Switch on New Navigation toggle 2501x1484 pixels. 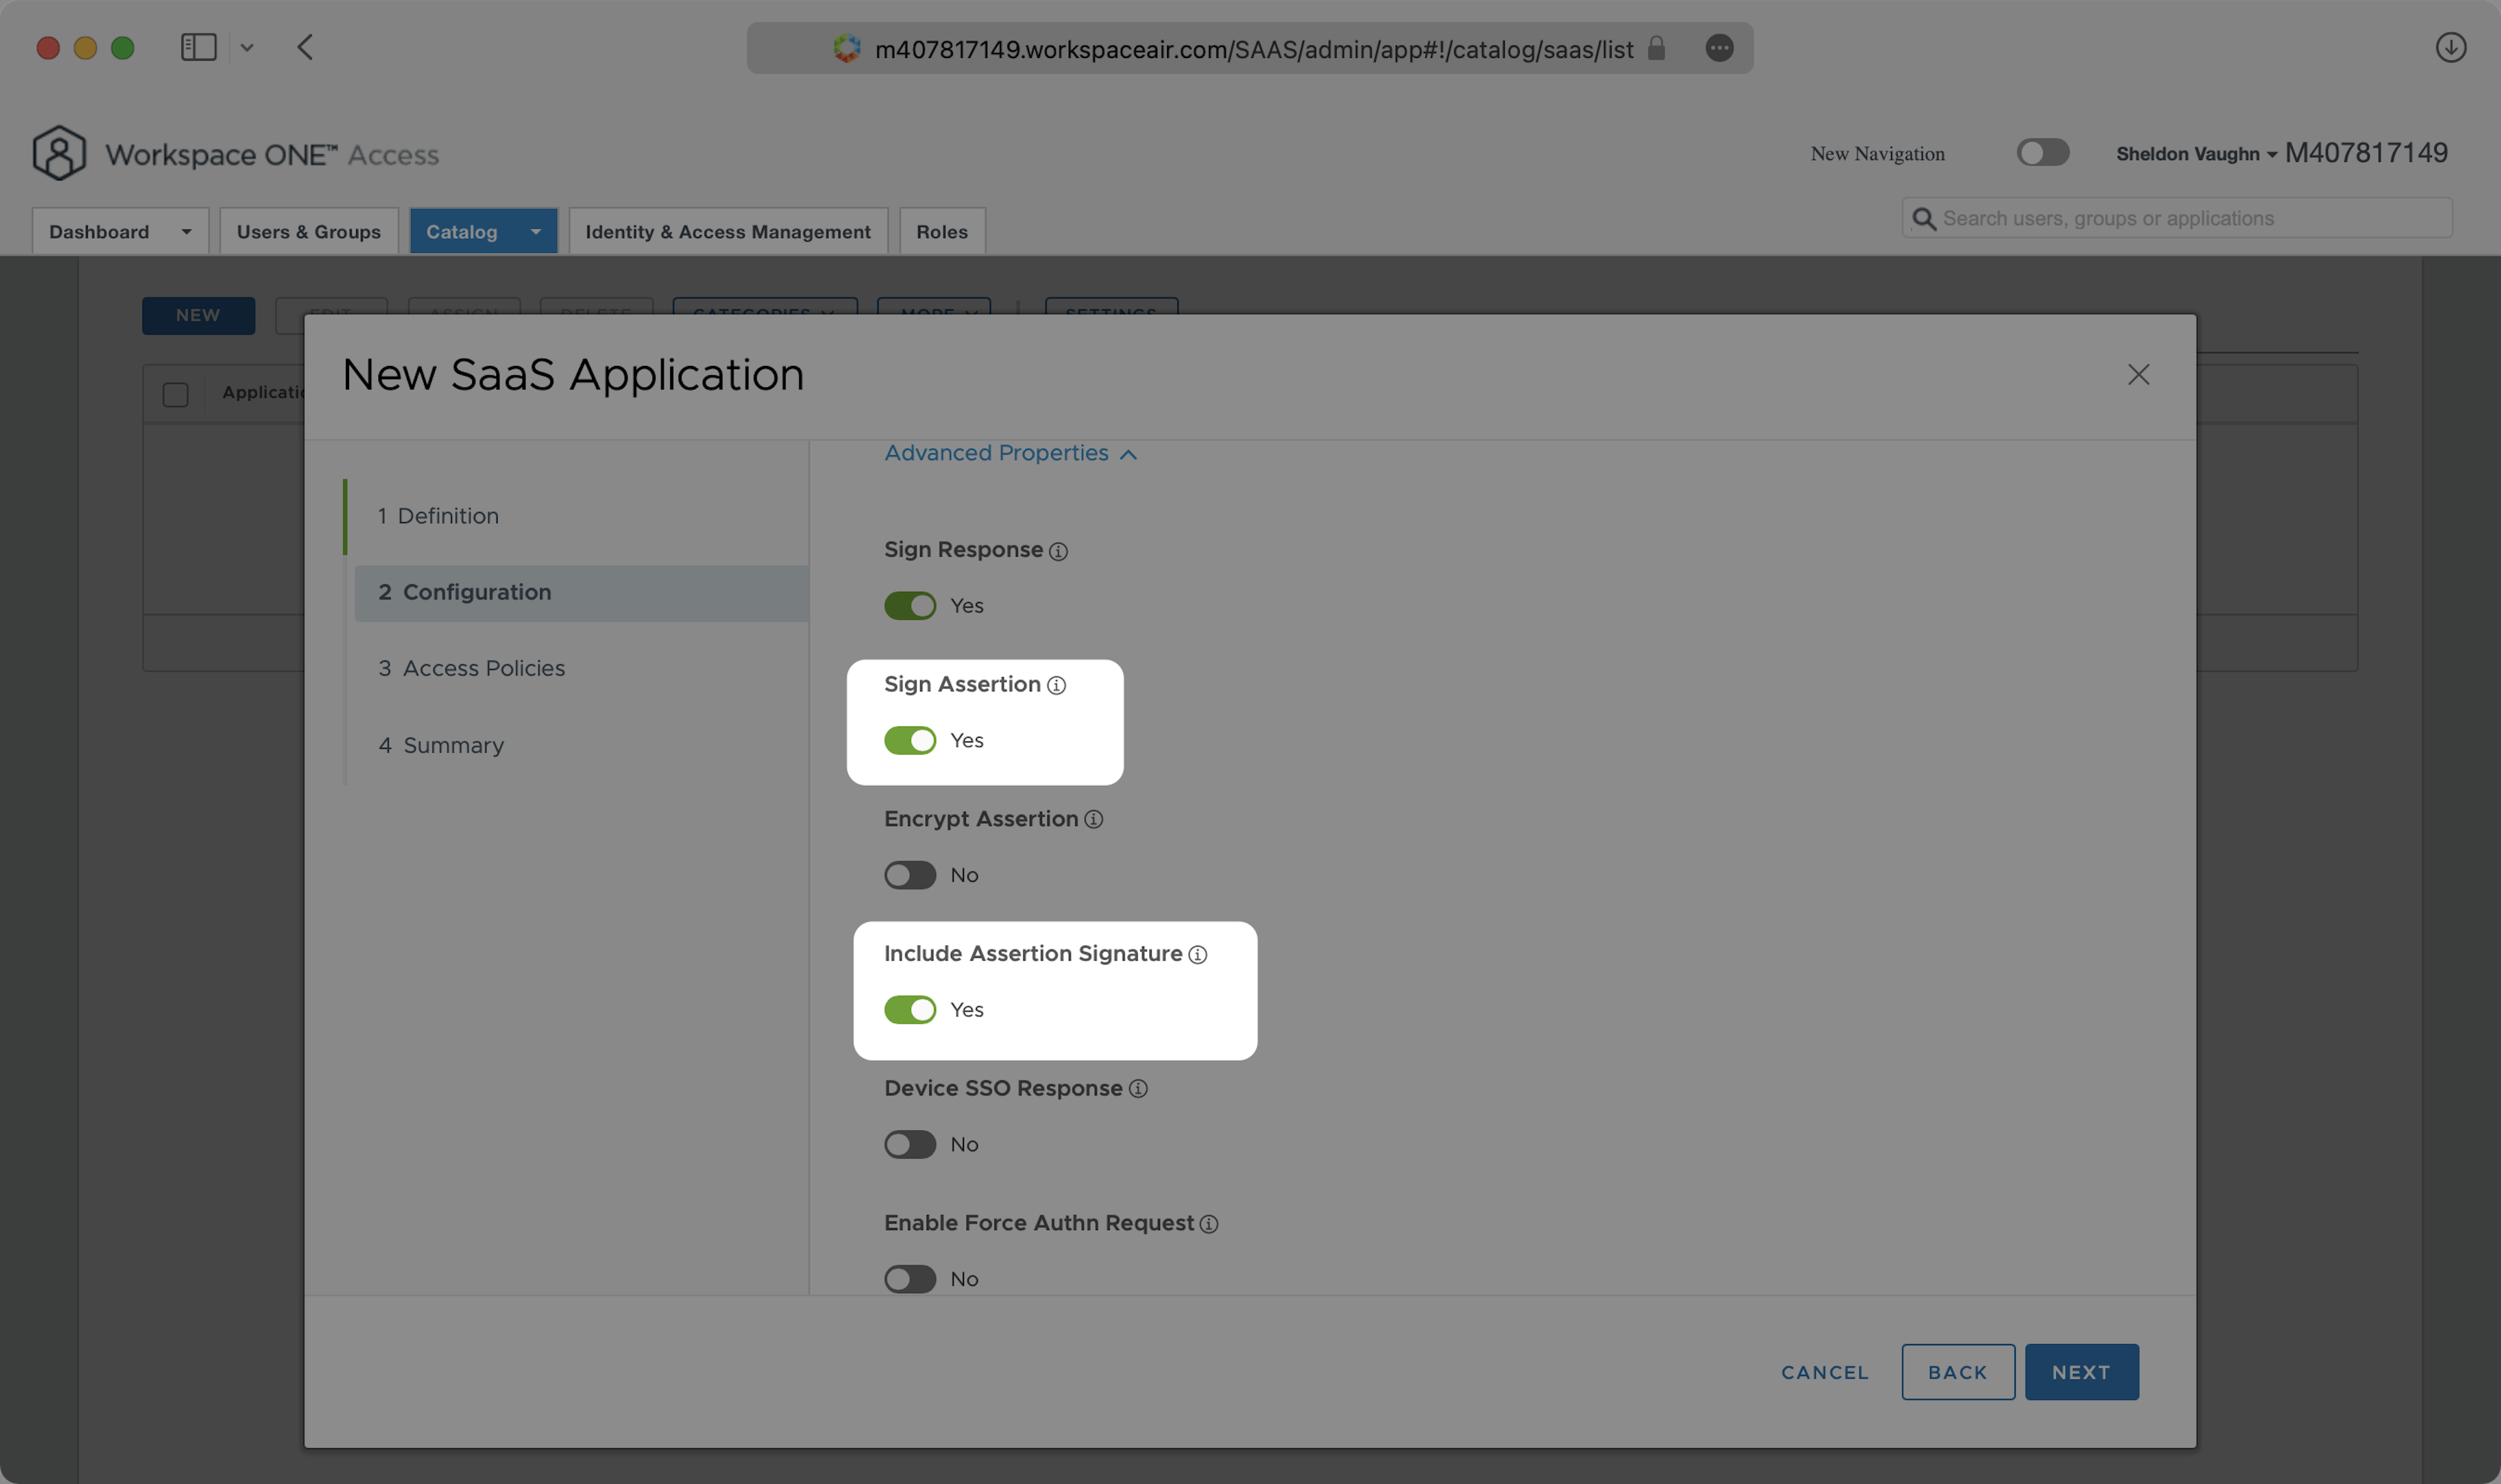point(2042,152)
